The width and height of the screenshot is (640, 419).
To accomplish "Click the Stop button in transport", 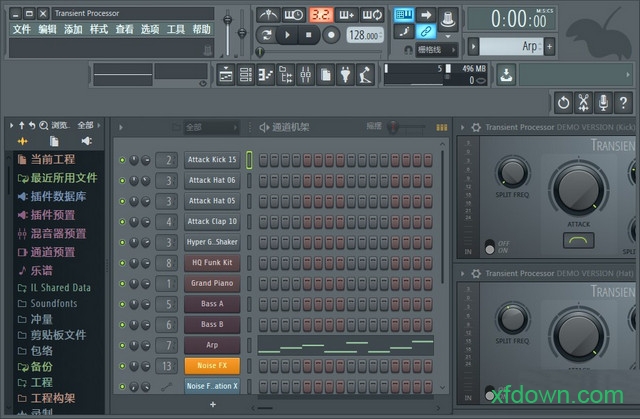I will tap(310, 35).
